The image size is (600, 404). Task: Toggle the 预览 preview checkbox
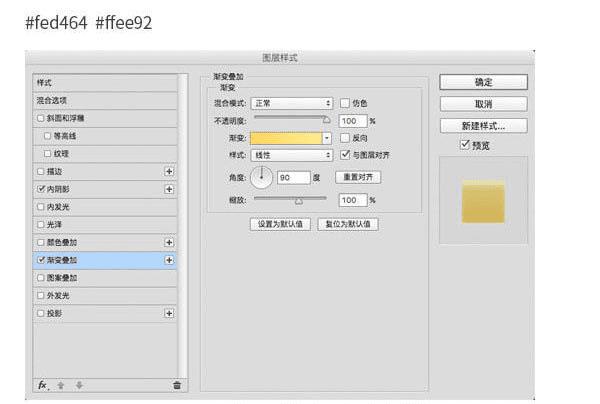pyautogui.click(x=465, y=145)
